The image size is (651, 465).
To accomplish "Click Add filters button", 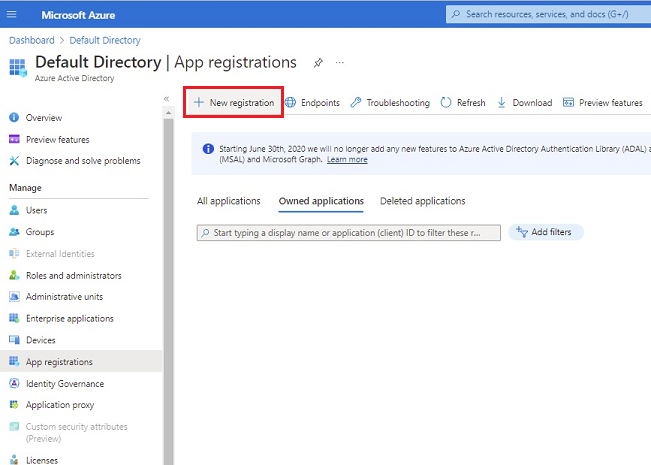I will click(546, 232).
